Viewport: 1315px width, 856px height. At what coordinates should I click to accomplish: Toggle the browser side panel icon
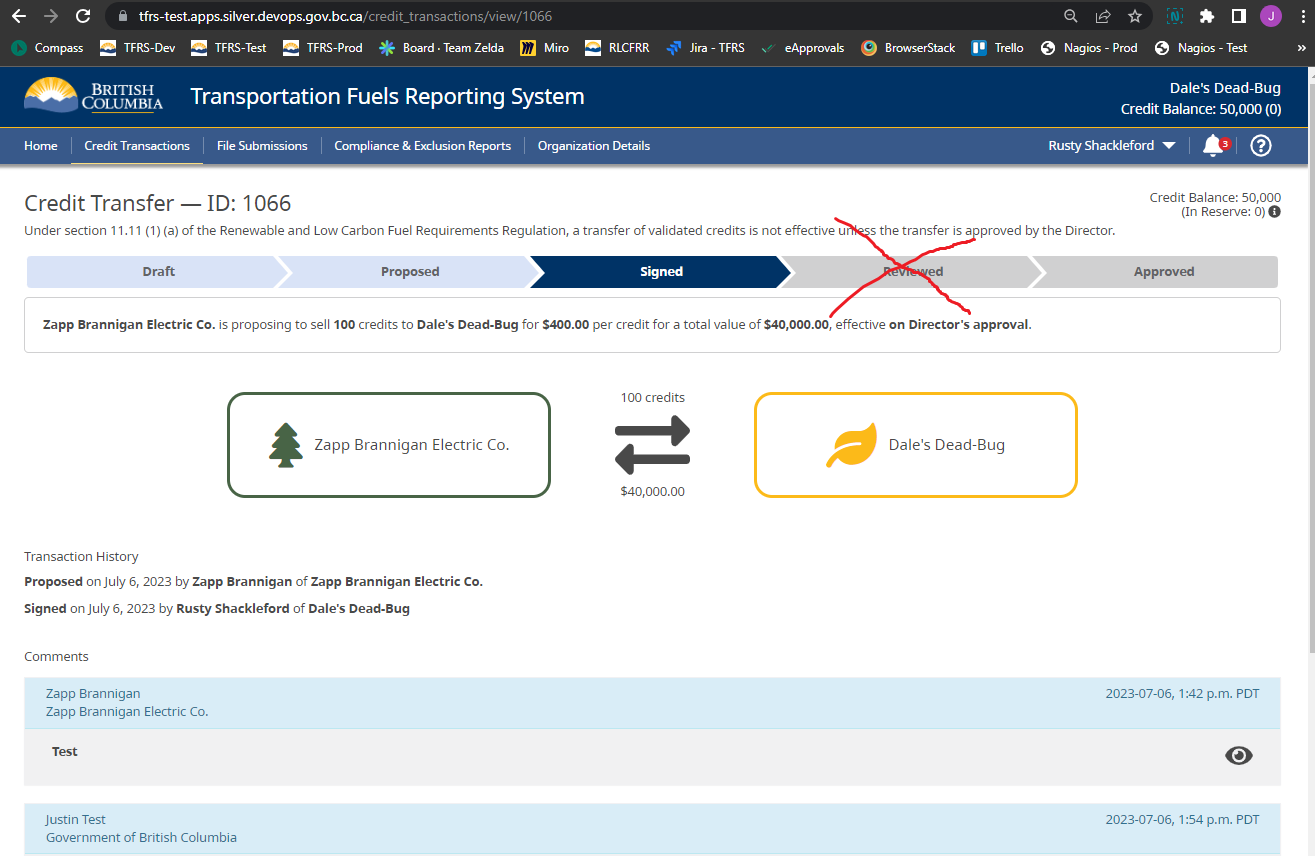point(1238,16)
